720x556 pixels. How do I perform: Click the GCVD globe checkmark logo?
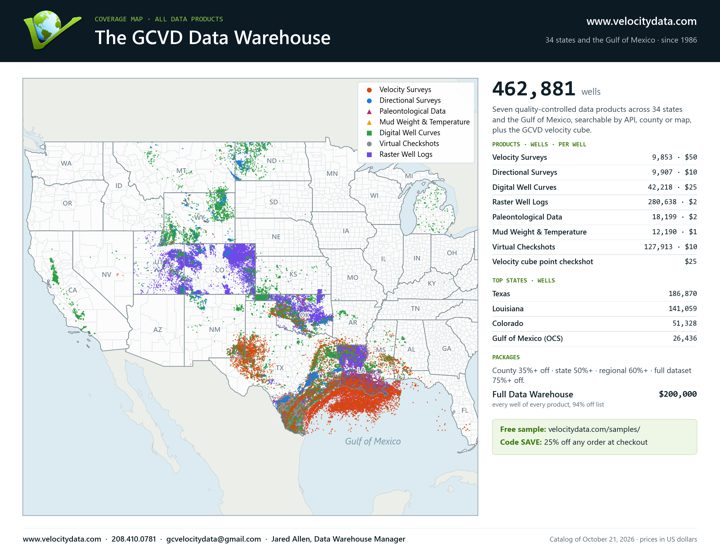click(52, 30)
